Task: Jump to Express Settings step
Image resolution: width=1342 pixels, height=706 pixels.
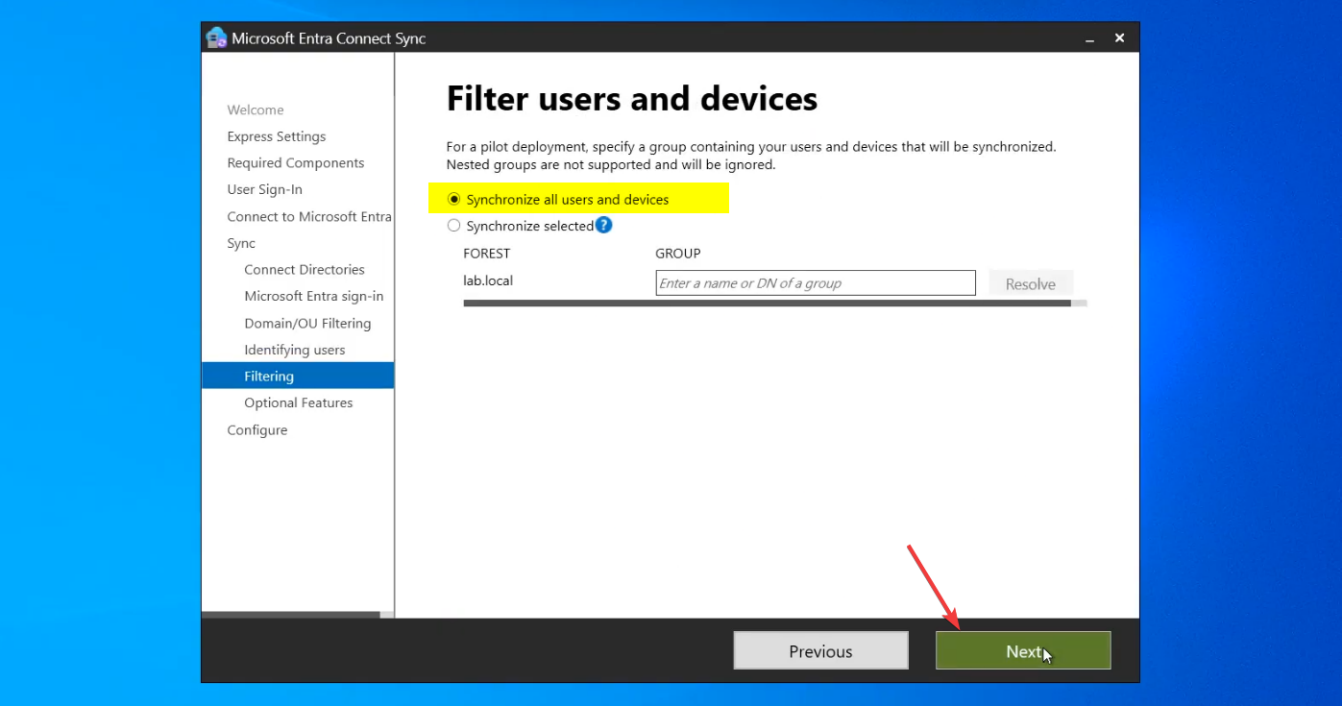Action: [276, 136]
